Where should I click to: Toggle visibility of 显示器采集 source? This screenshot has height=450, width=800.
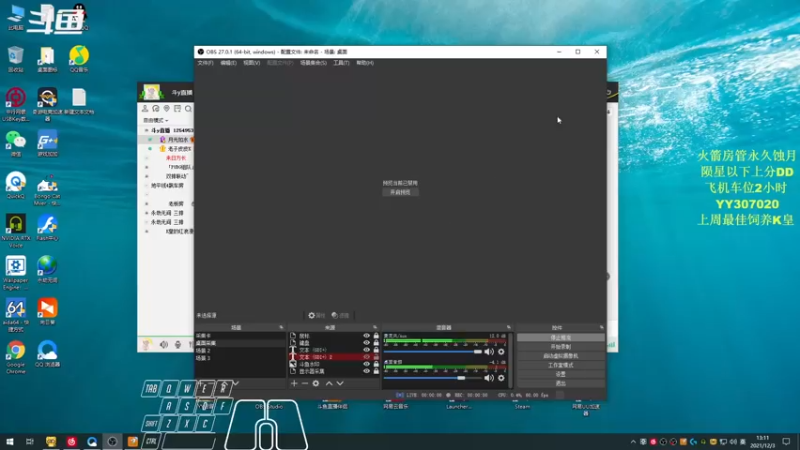click(366, 371)
